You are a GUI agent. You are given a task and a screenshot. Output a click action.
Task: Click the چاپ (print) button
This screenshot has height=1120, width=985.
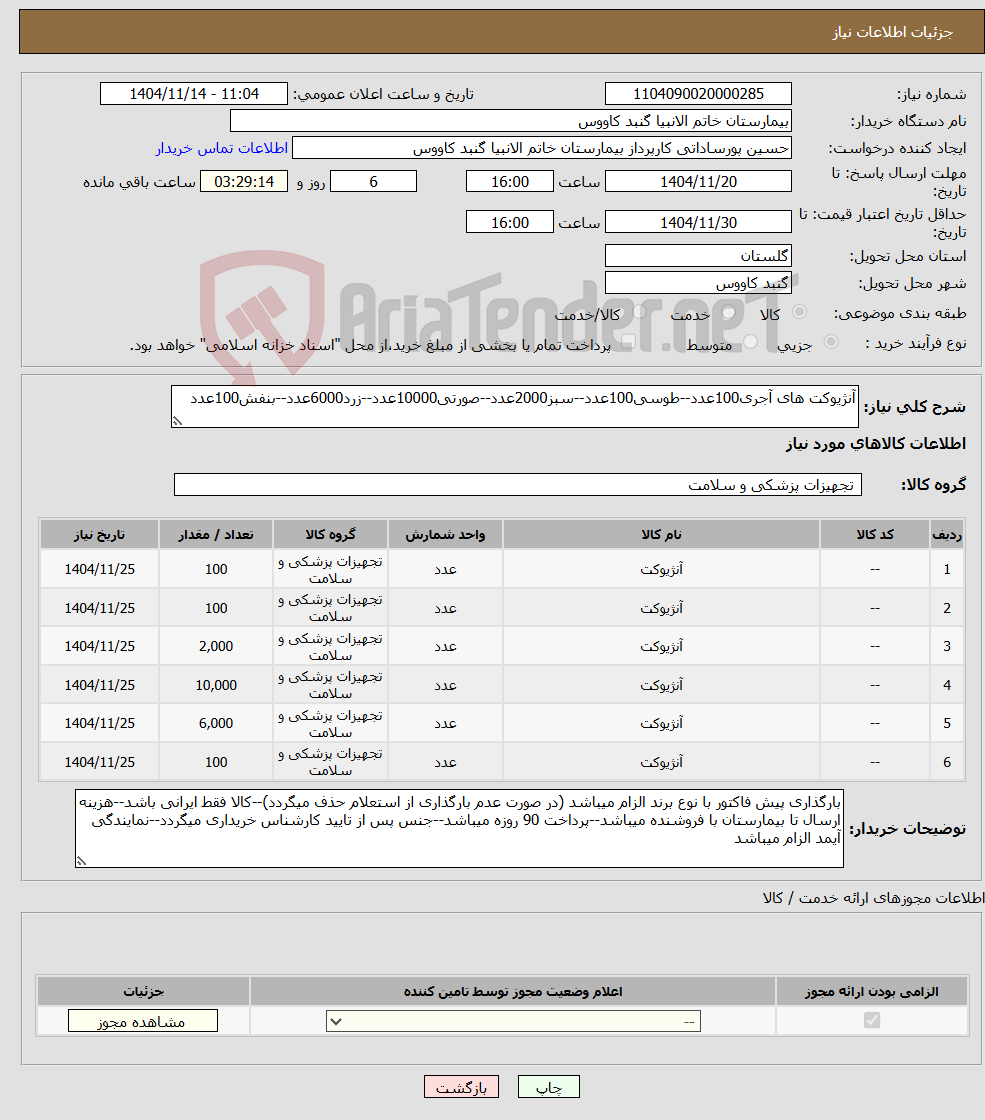(548, 1086)
